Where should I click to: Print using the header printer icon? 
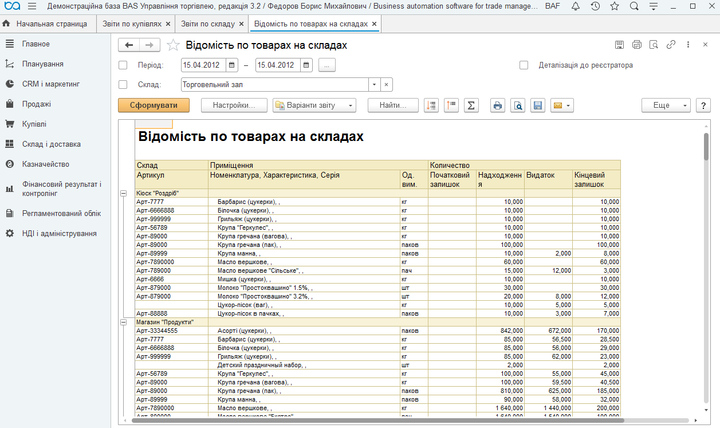[636, 45]
